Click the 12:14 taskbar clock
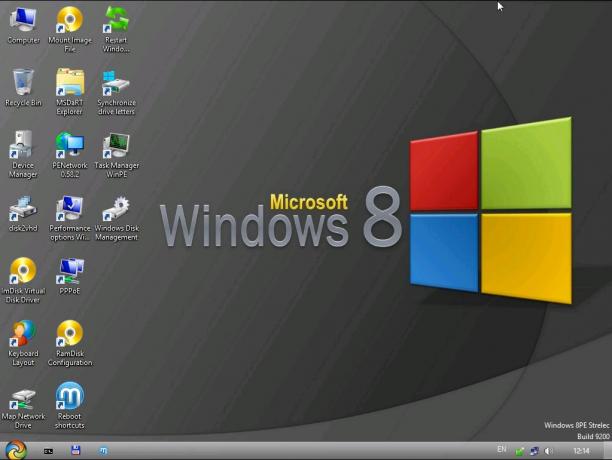The width and height of the screenshot is (612, 460). pyautogui.click(x=581, y=451)
